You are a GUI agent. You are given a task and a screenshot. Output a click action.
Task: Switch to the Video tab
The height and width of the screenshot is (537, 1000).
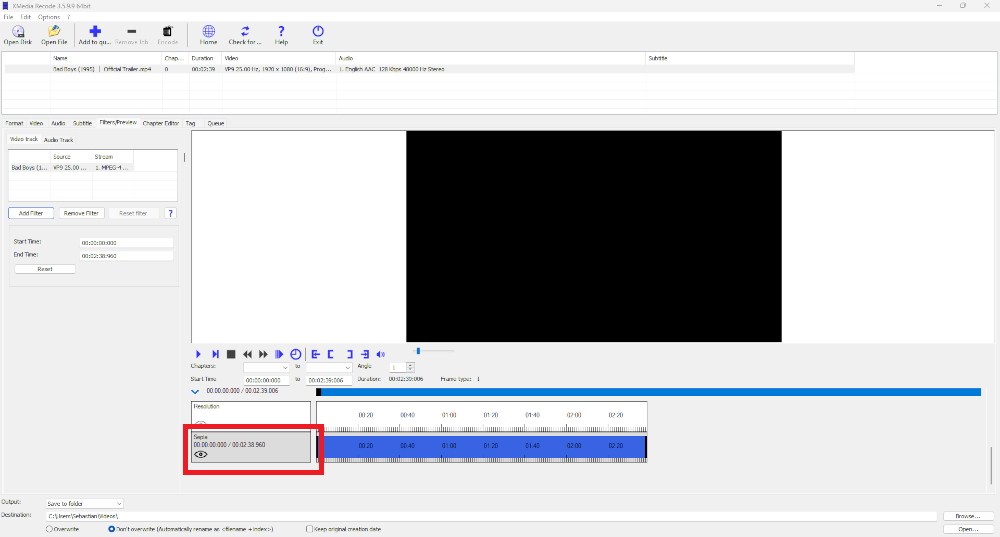click(x=36, y=123)
